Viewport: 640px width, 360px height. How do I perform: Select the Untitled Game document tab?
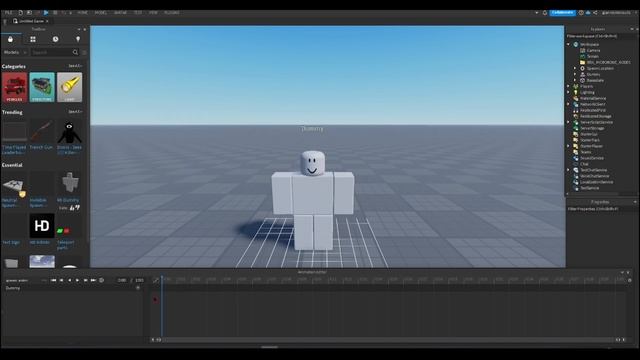pos(31,21)
